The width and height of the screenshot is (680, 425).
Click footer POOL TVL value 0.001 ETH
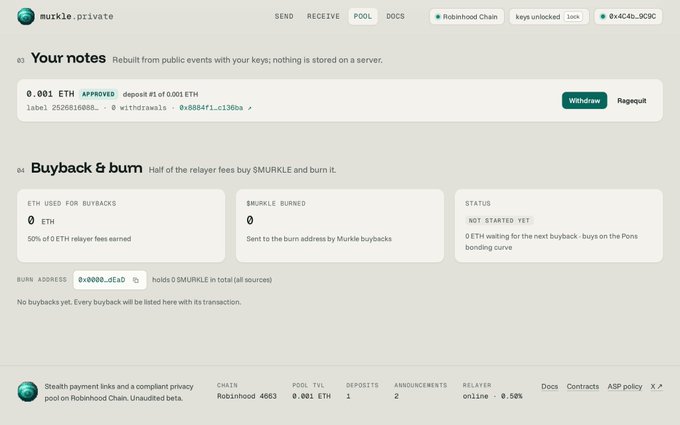311,396
